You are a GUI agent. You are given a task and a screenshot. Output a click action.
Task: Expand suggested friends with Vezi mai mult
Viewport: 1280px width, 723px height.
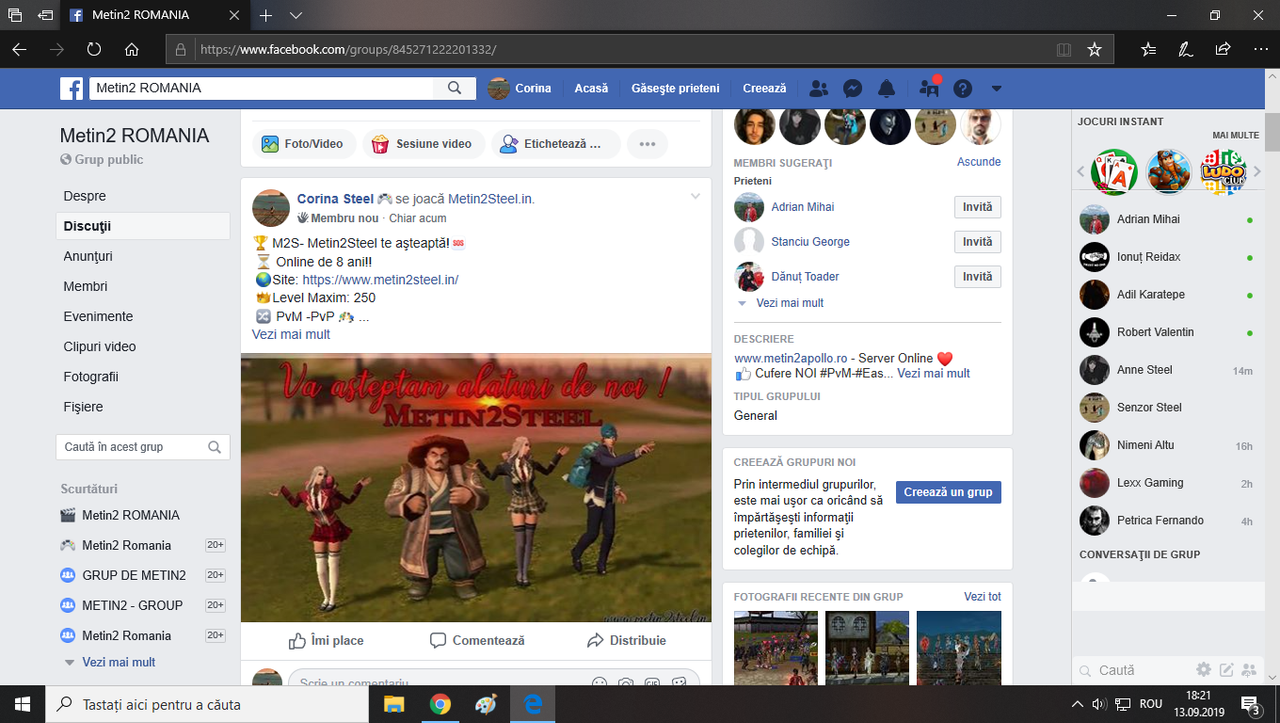coord(790,303)
